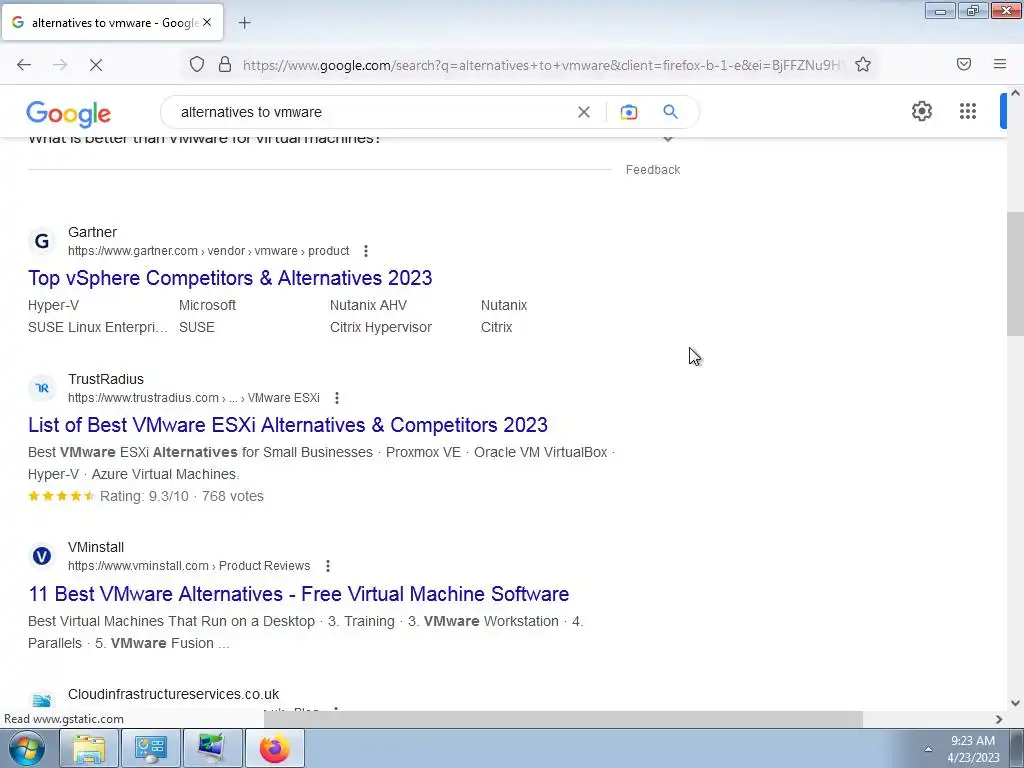
Task: Select 'Hyper-V' in Gartner result
Action: click(x=54, y=306)
